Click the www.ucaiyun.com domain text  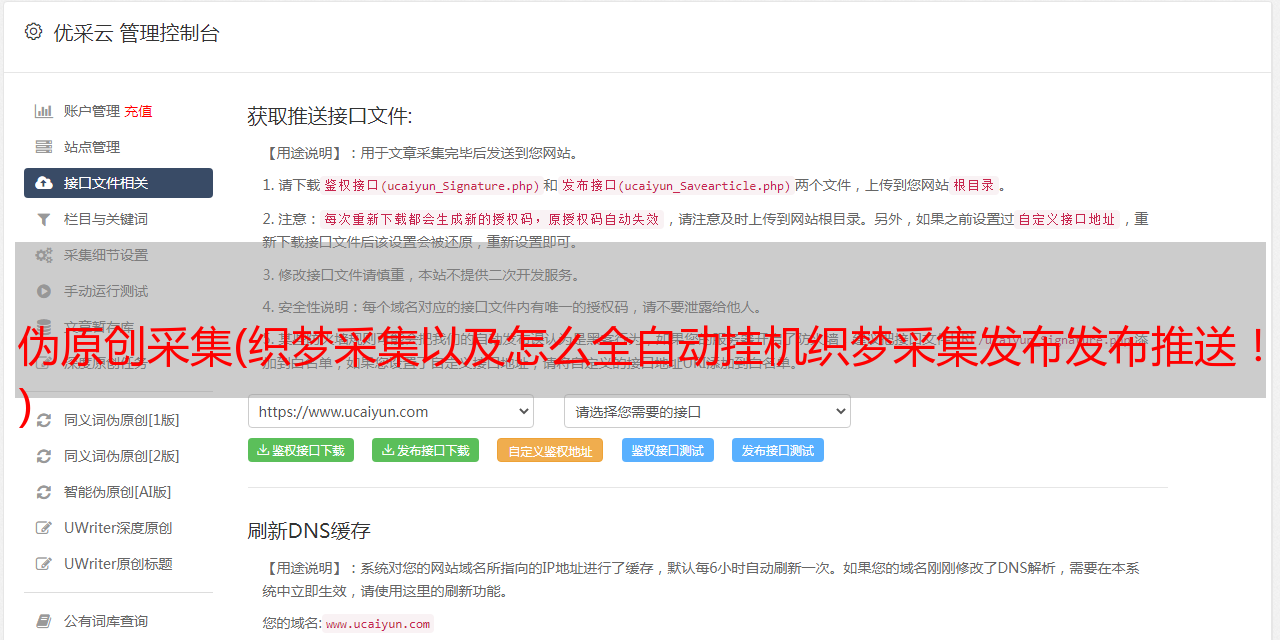pos(378,623)
